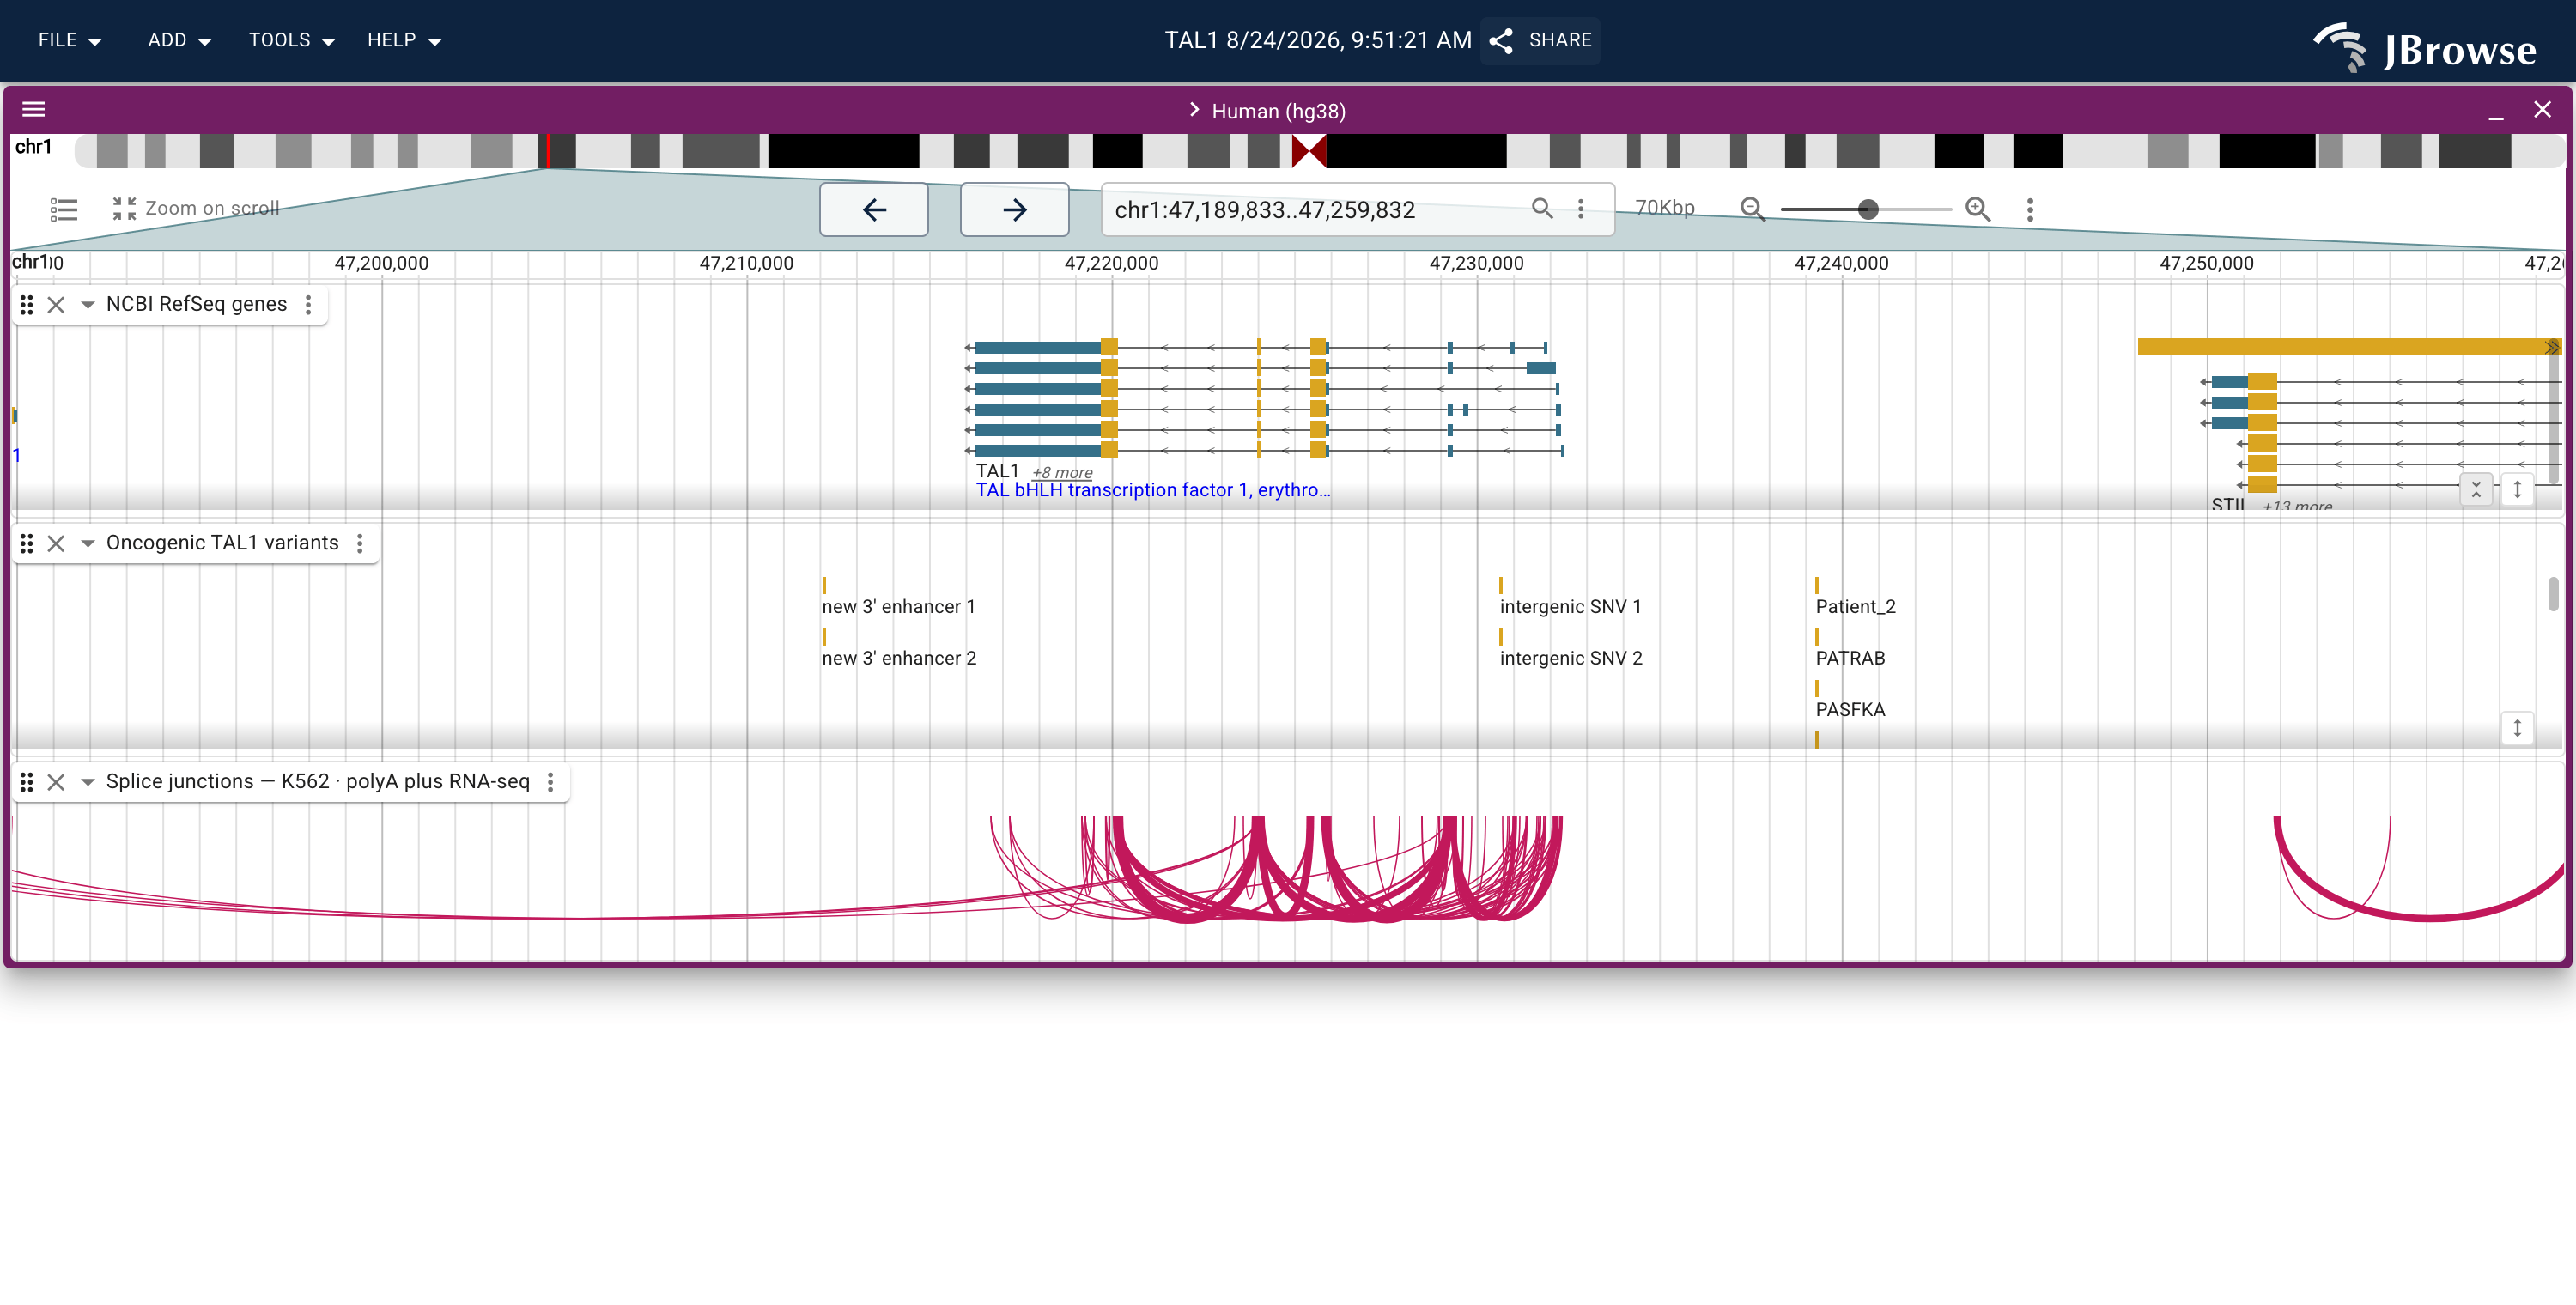Zoom in with the plus magnifier
Screen dimensions: 2576x1305
pyautogui.click(x=1977, y=208)
